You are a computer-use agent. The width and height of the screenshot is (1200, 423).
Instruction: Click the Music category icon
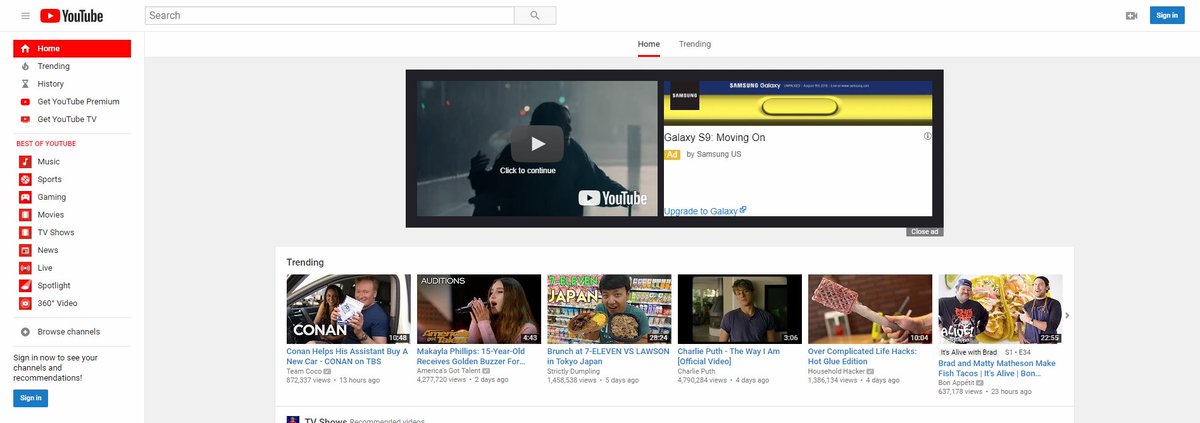tap(25, 162)
